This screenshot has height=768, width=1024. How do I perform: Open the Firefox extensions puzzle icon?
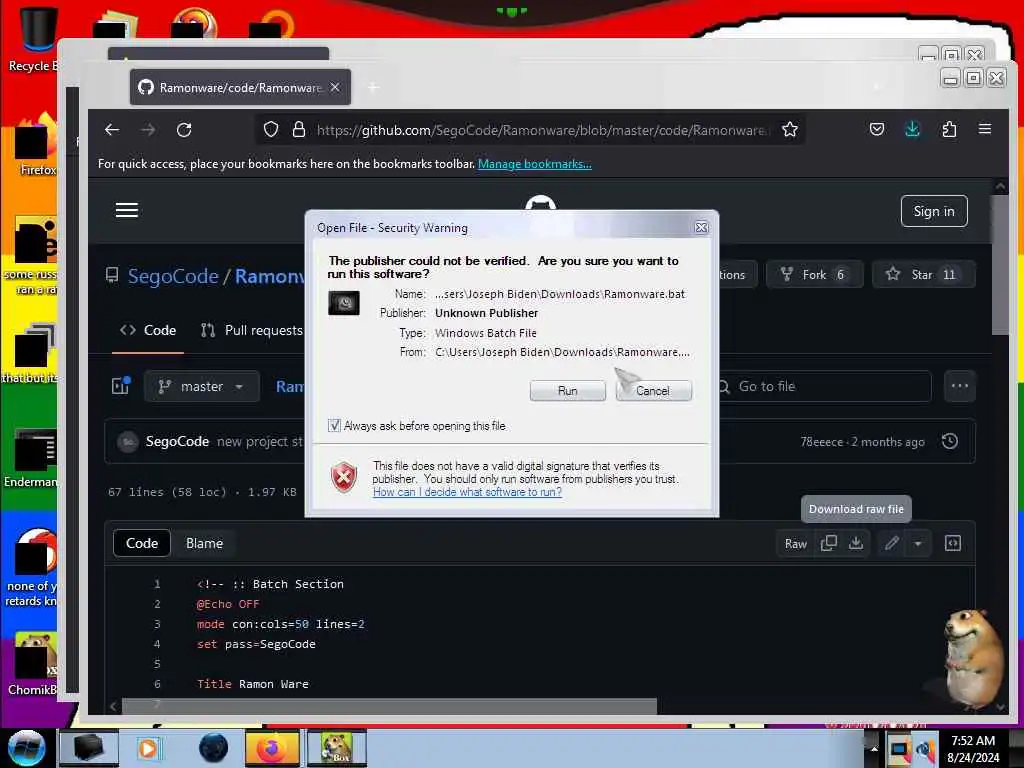[949, 129]
